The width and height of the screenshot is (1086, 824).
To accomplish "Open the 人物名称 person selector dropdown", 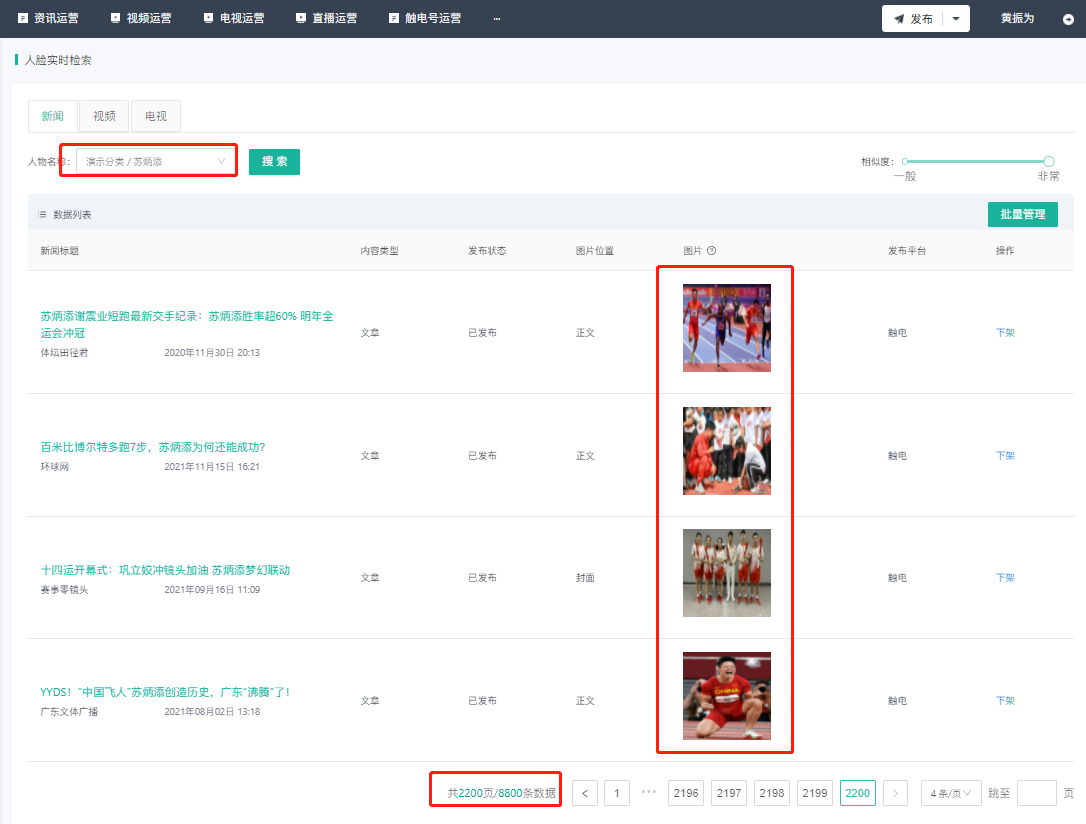I will tap(155, 161).
